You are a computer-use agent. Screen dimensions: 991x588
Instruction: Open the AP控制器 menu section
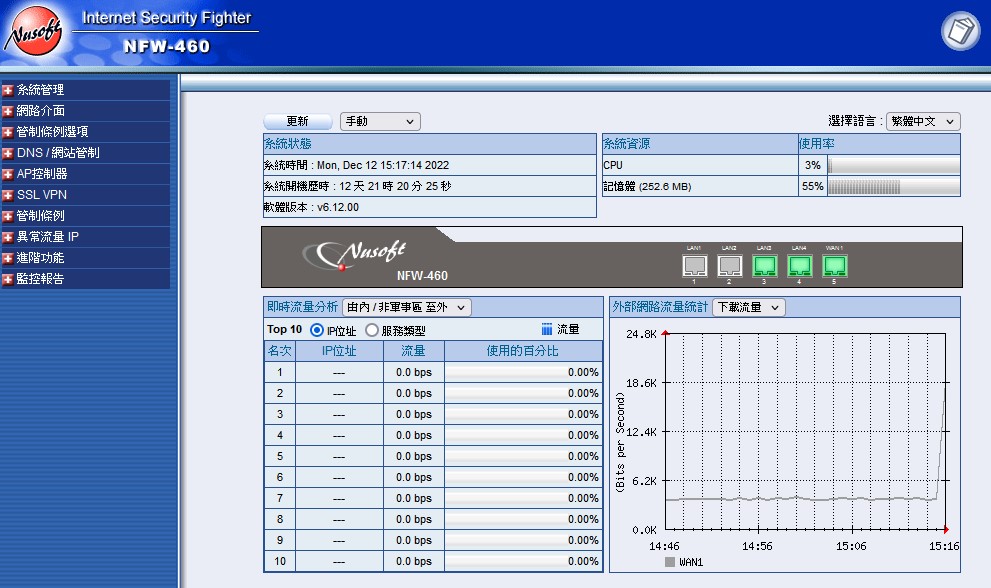click(42, 174)
